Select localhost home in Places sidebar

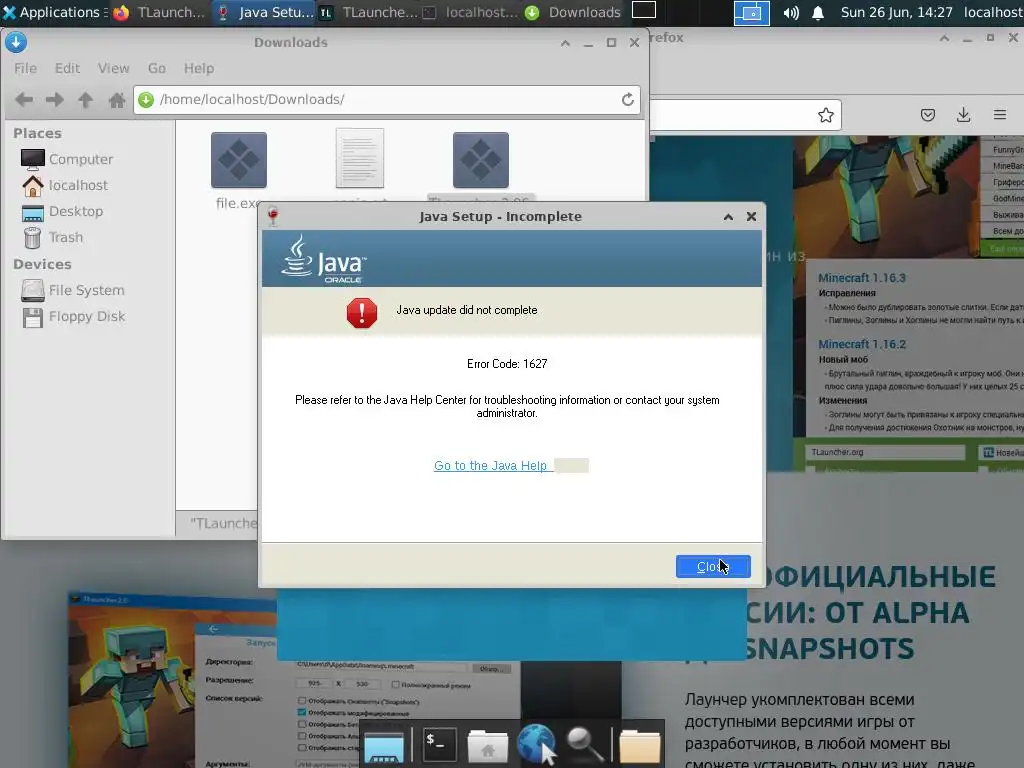click(64, 185)
